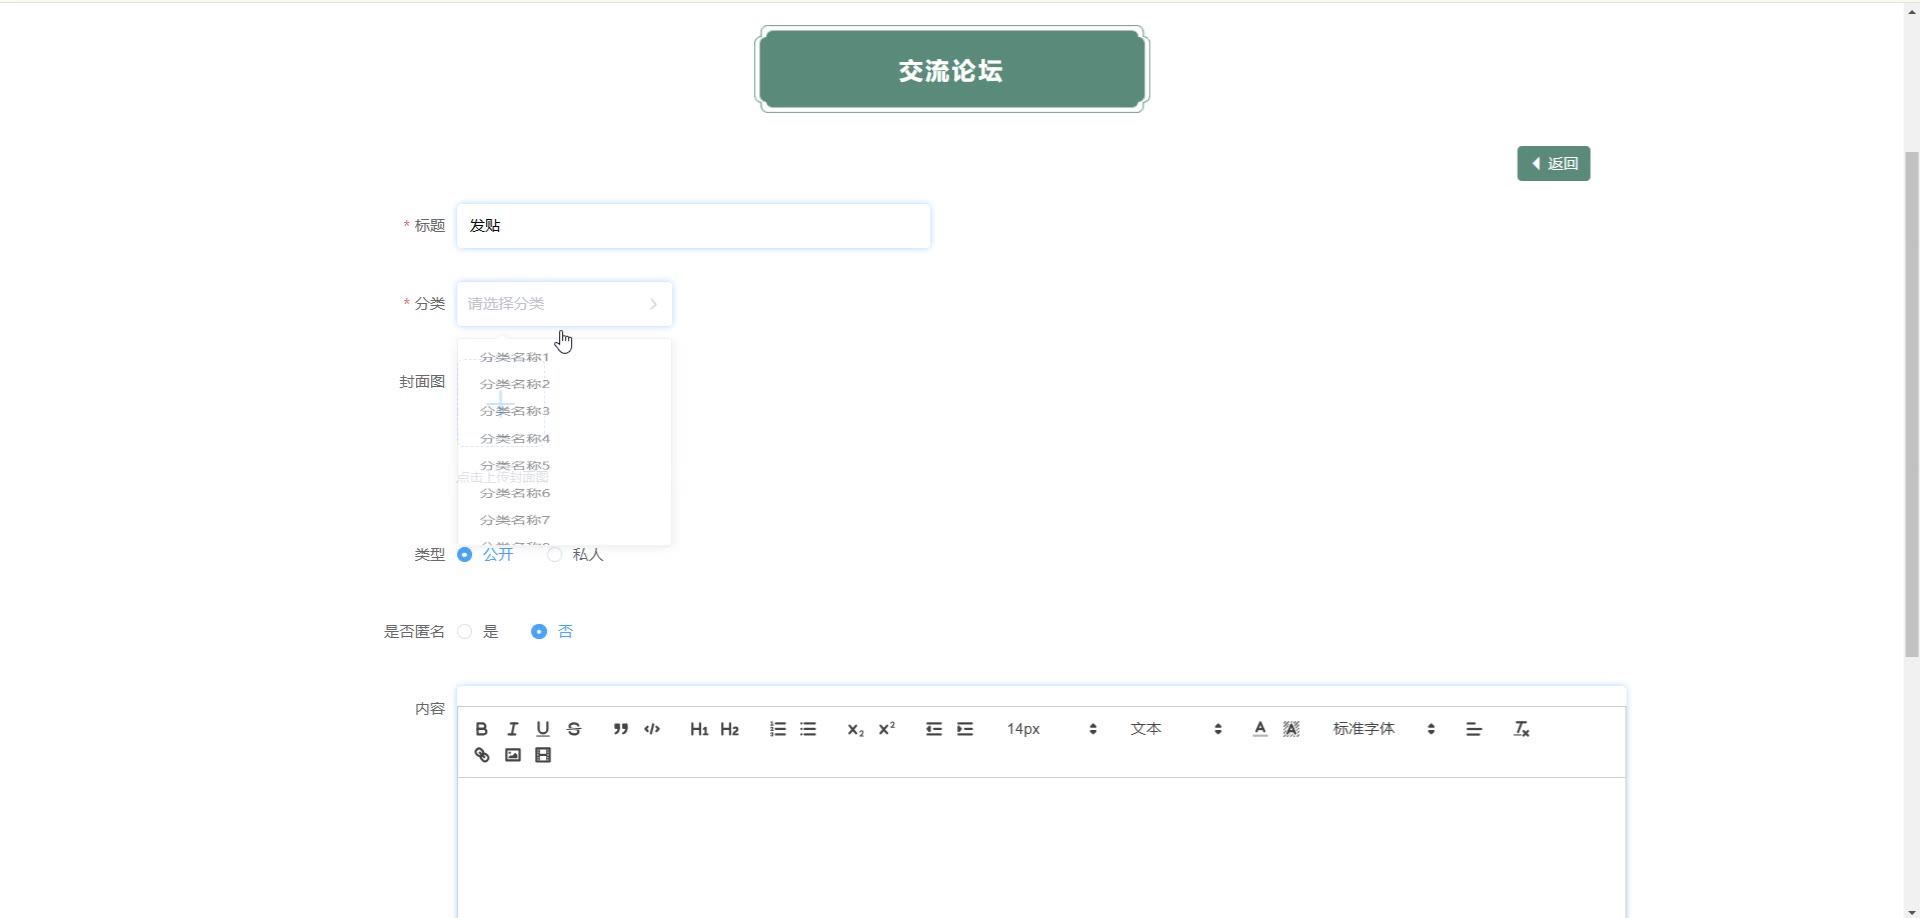Click the 返回 back button
The height and width of the screenshot is (918, 1920).
tap(1553, 164)
